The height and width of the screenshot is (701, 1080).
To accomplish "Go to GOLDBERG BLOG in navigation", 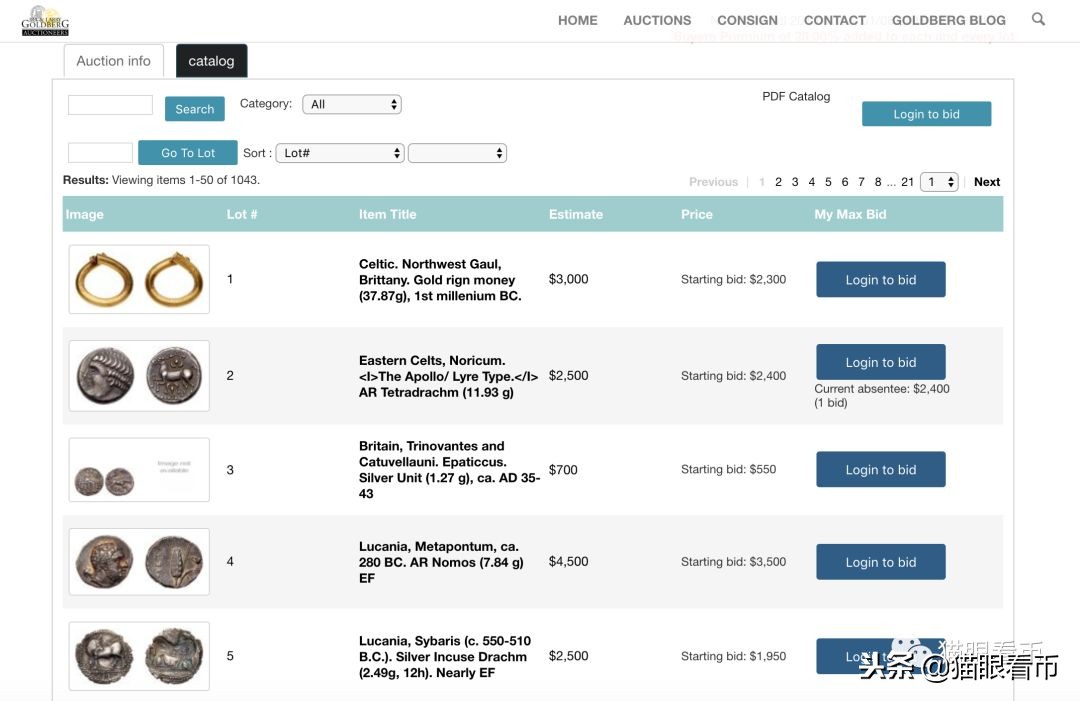I will pyautogui.click(x=948, y=20).
